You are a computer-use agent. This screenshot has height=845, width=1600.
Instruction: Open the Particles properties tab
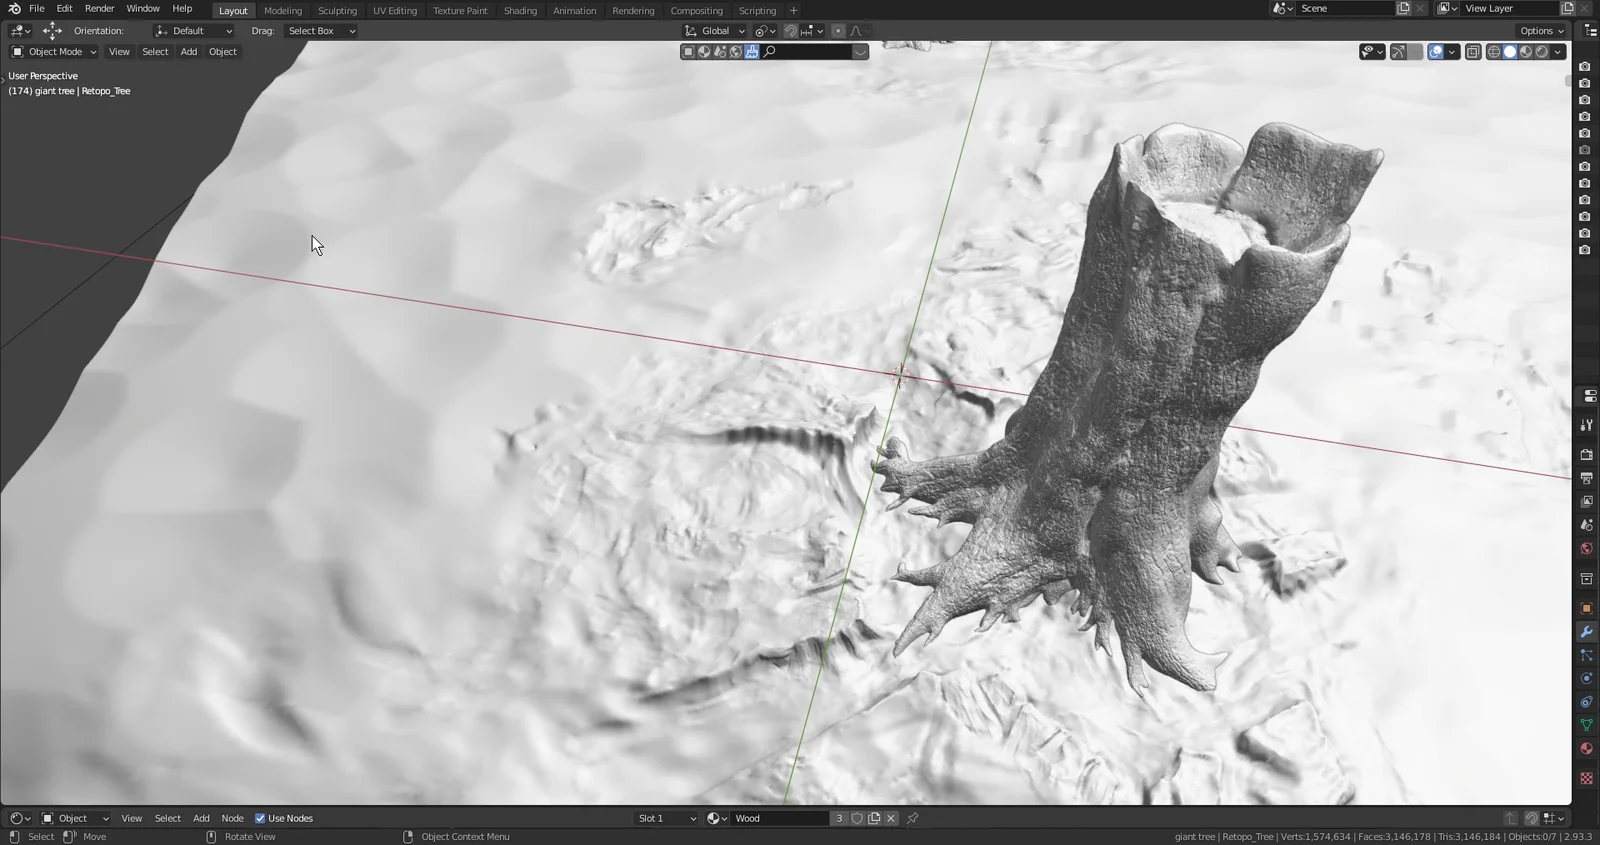click(1586, 655)
